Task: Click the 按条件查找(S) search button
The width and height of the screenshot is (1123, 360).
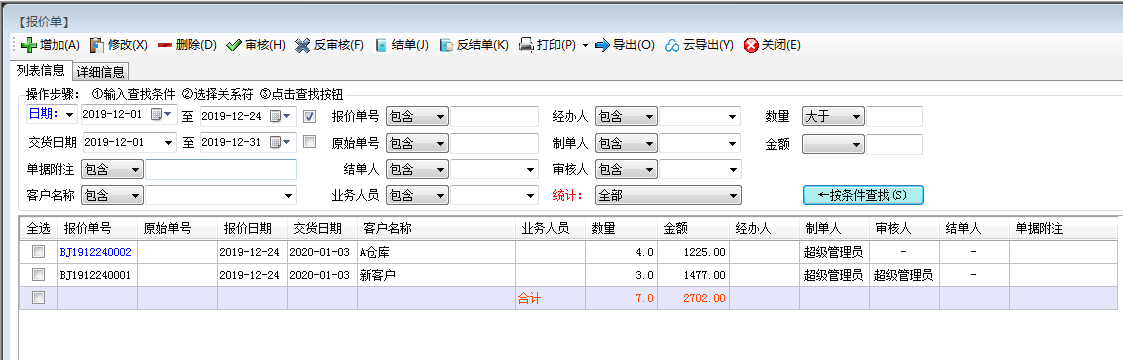Action: (x=863, y=195)
